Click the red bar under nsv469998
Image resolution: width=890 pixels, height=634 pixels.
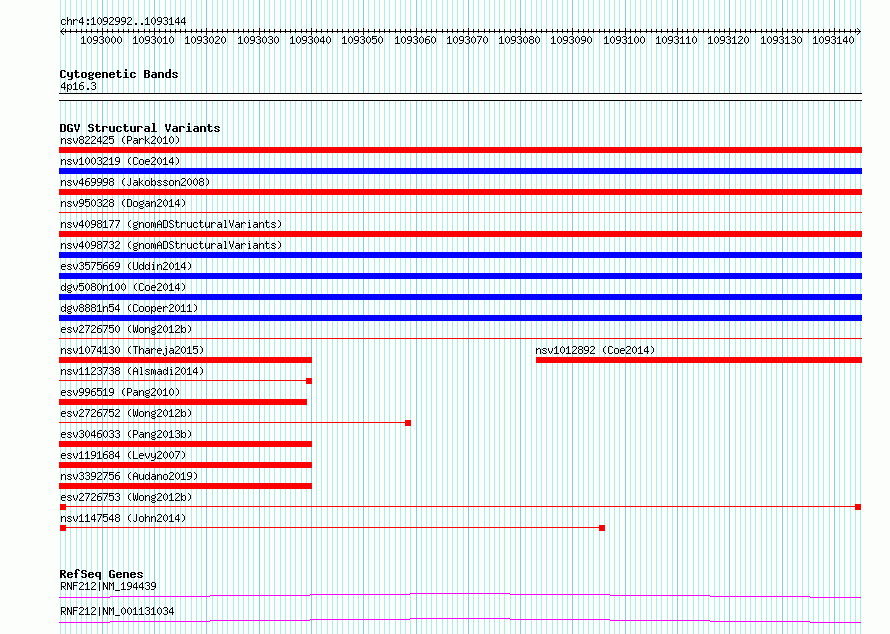pos(460,192)
